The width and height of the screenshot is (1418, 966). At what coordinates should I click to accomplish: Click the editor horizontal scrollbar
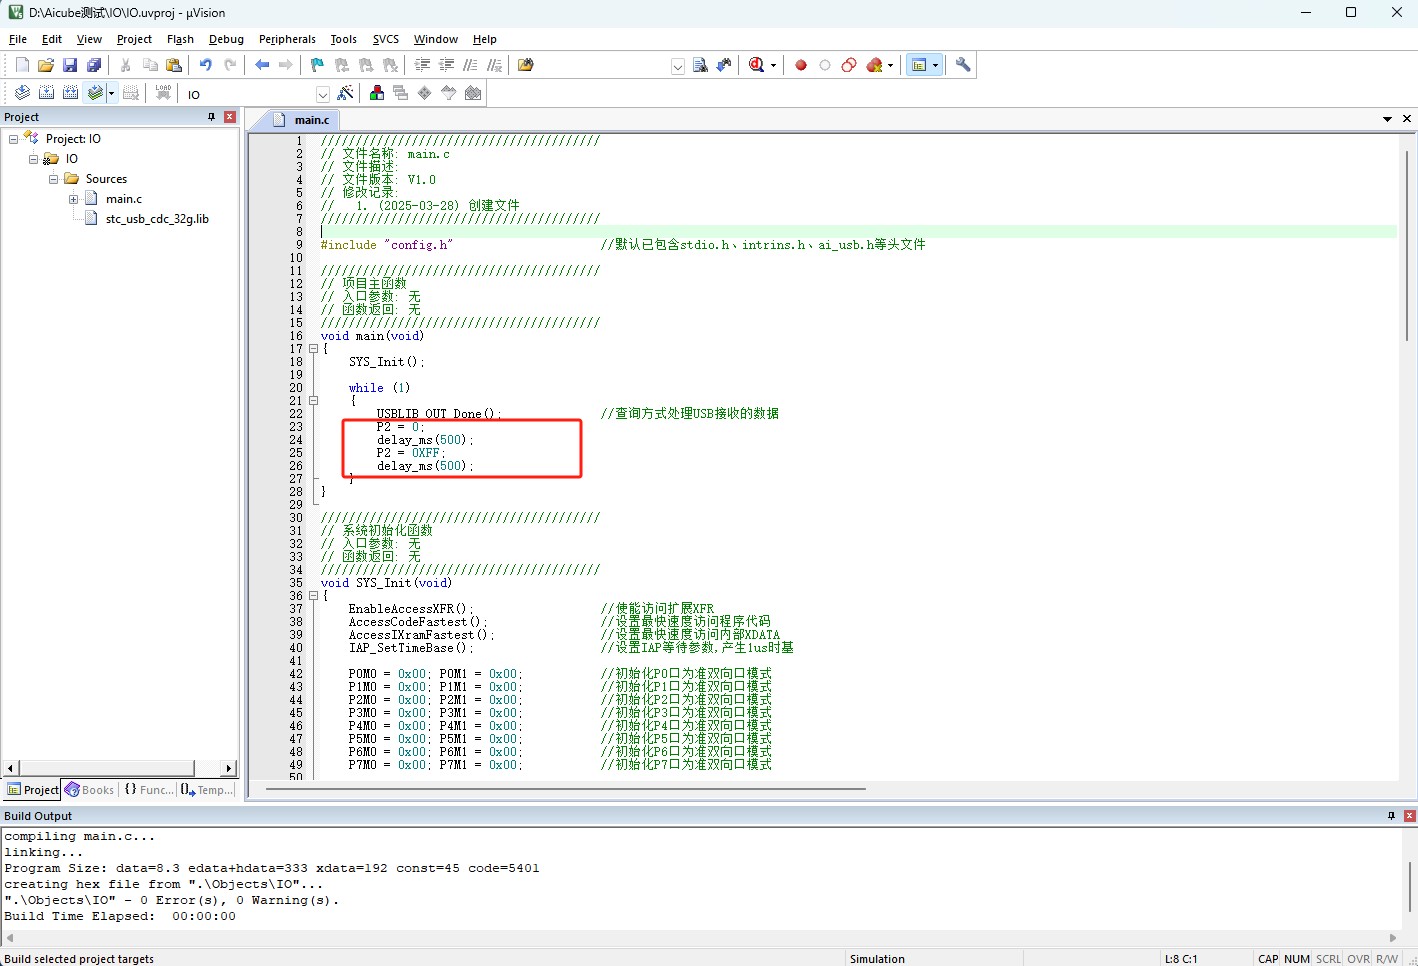(565, 789)
